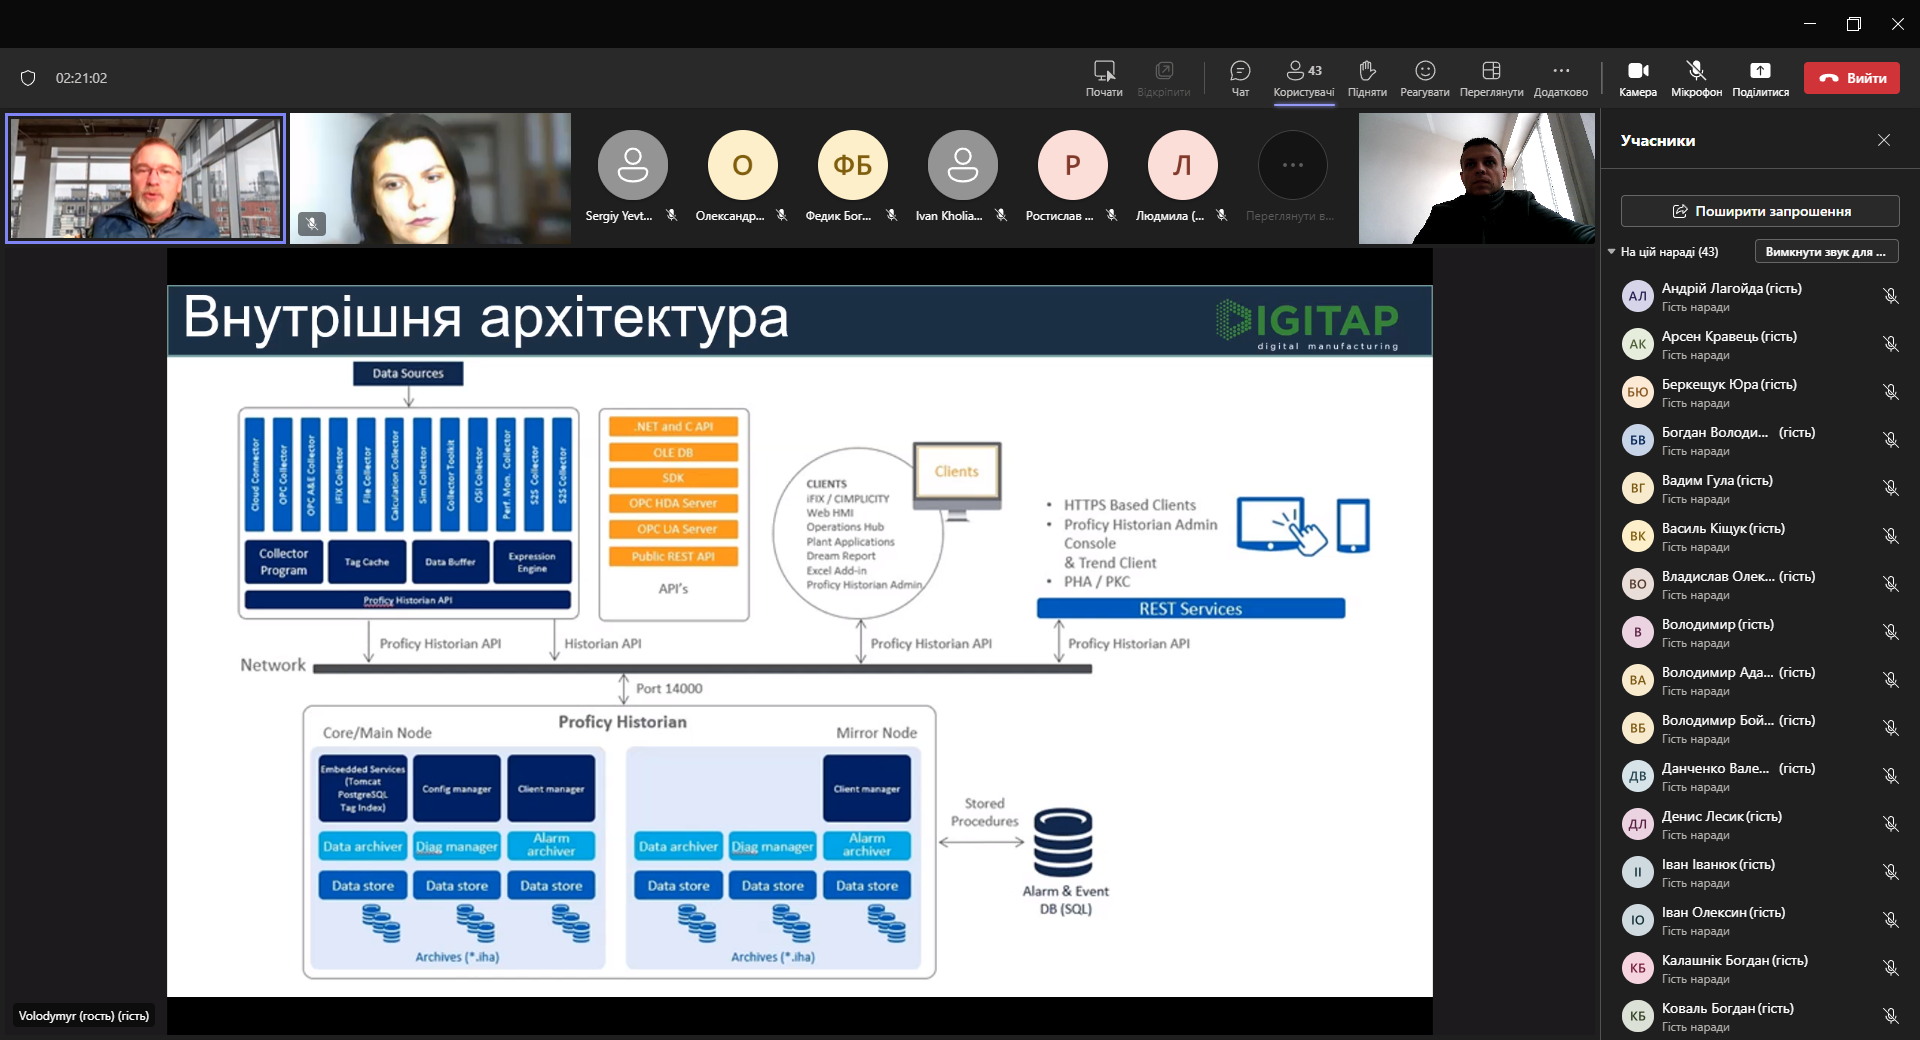Select participant Калашнік Богдан in list

pos(1760,968)
